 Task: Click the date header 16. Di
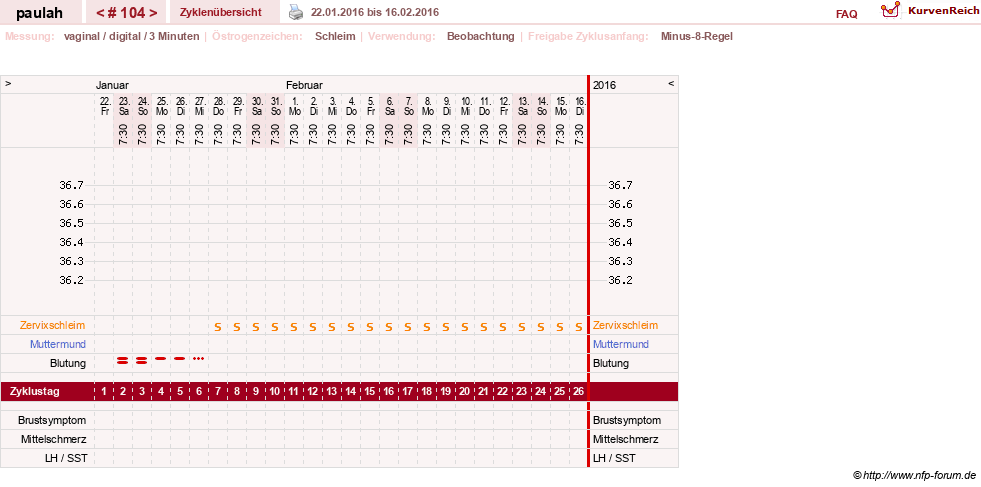[x=579, y=106]
